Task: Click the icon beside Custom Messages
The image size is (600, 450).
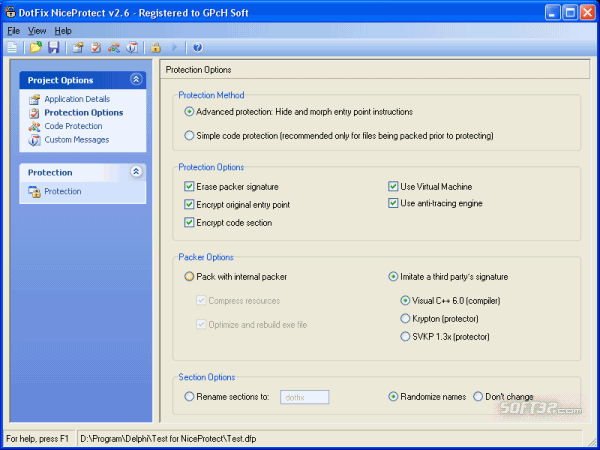Action: [34, 140]
